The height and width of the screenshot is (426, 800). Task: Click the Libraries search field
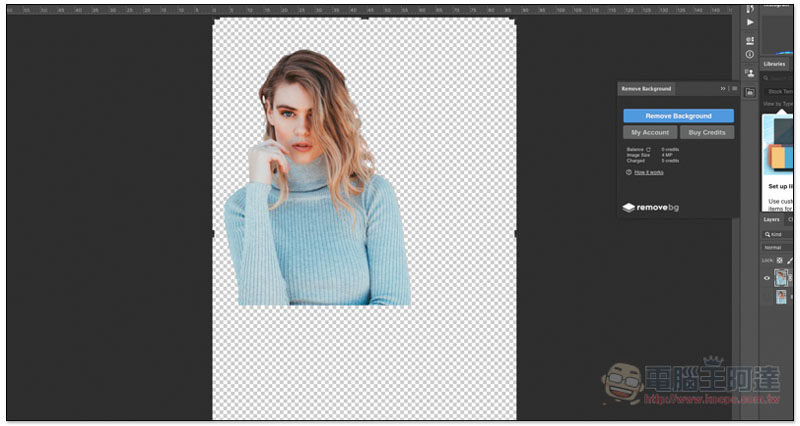(778, 78)
